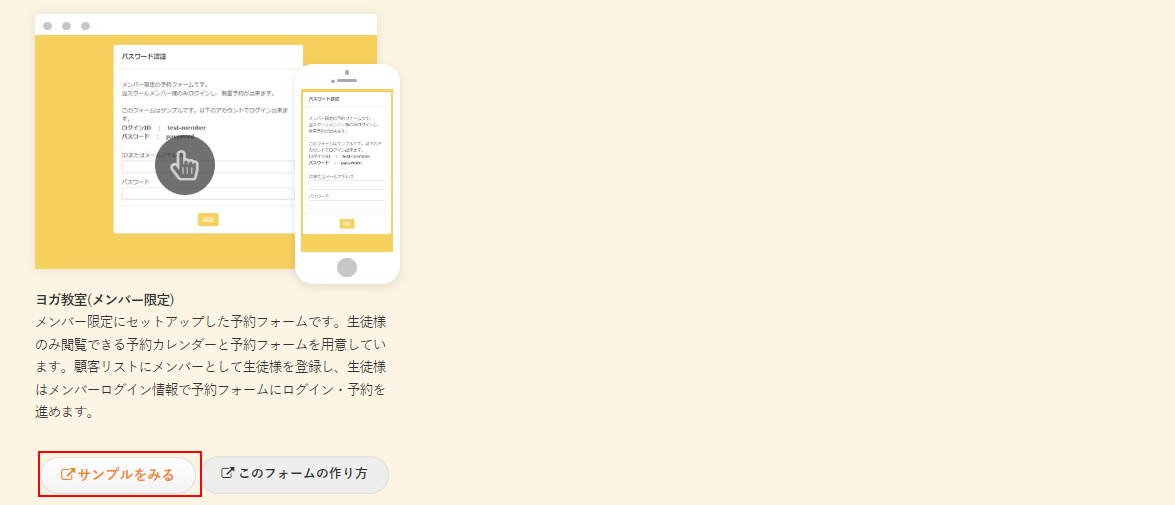Screen dimensions: 1175x505
Task: Click パスワード認証 heading in desktop preview
Action: [x=144, y=57]
